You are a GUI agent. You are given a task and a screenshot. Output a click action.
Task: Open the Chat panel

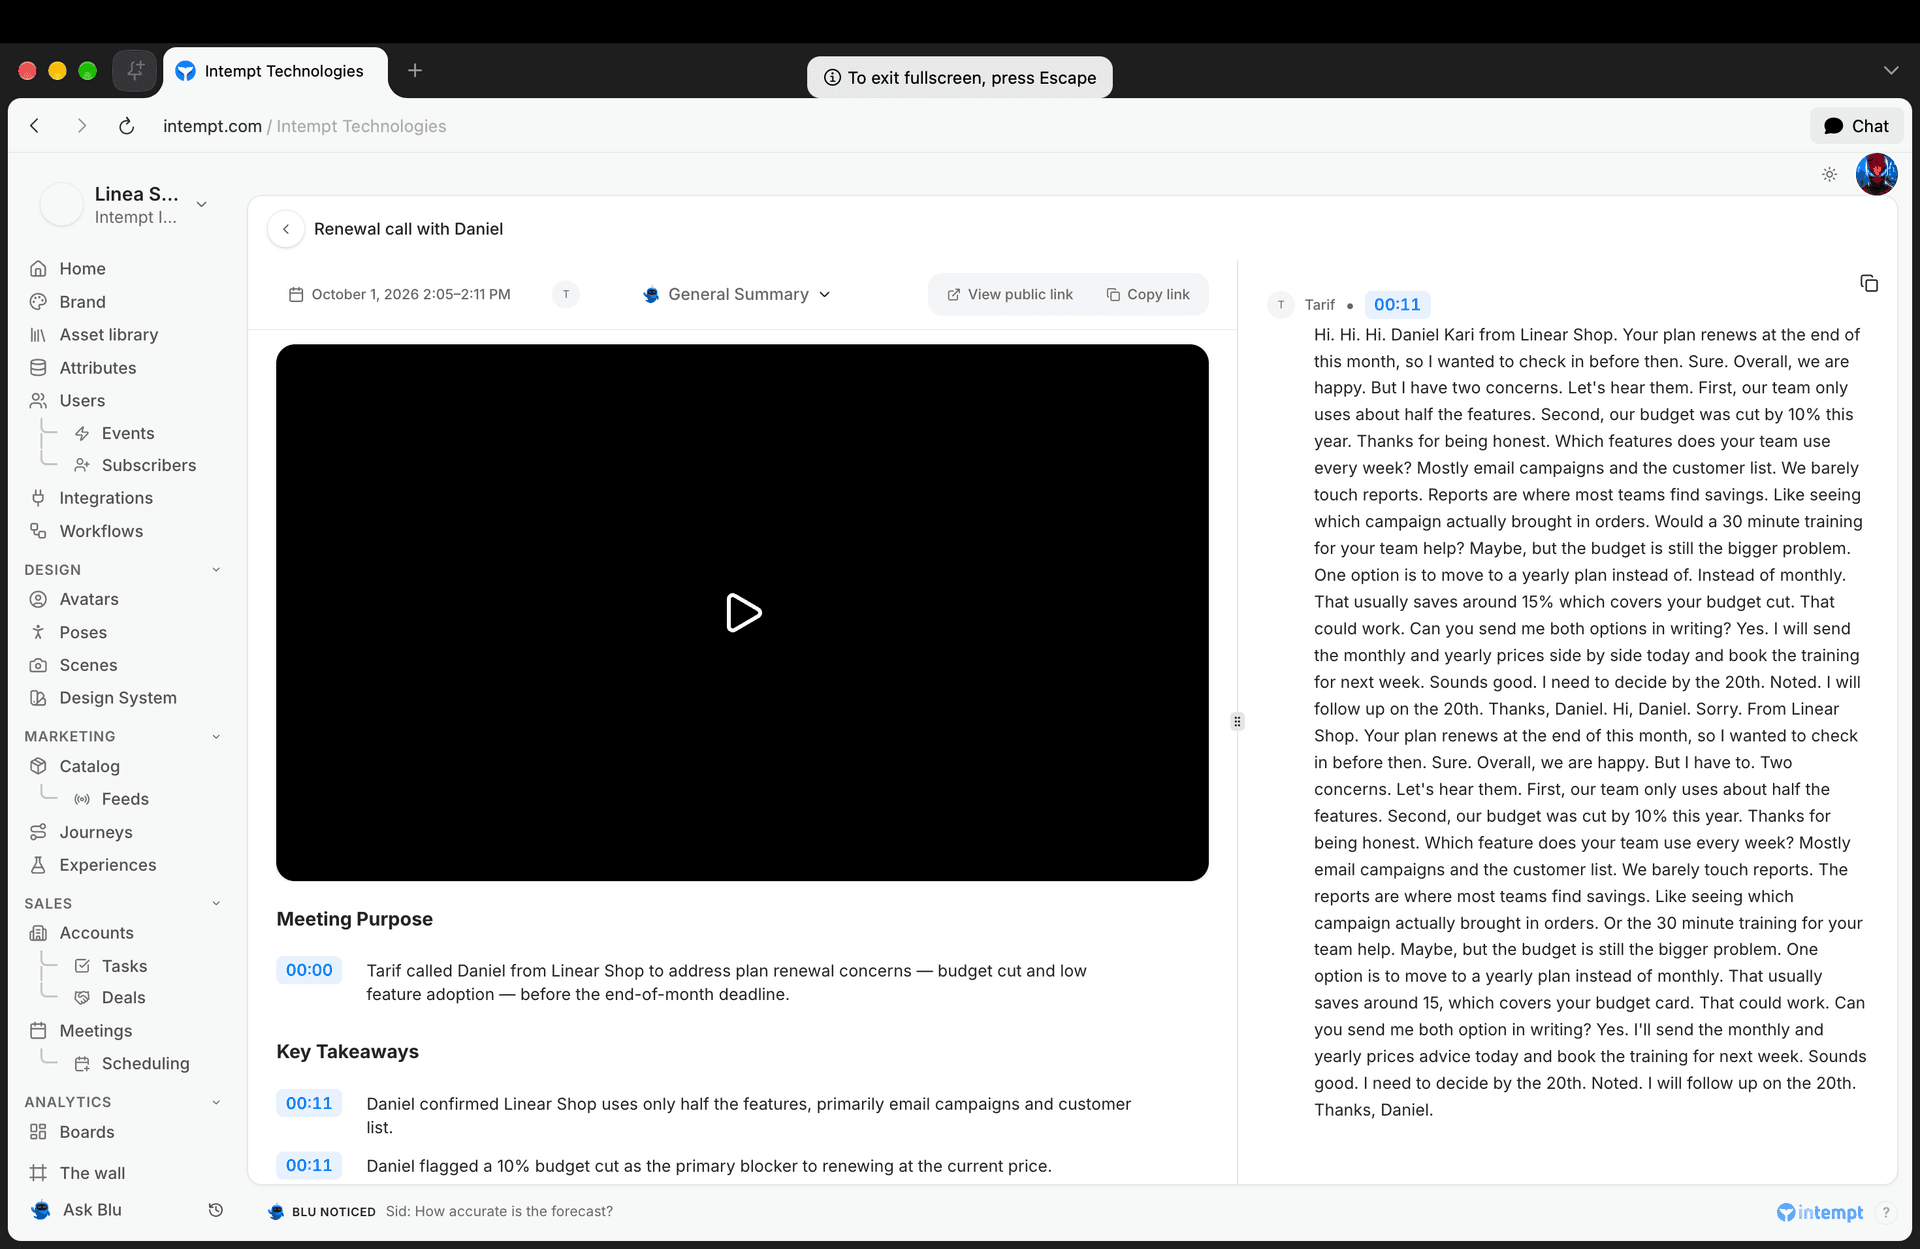coord(1856,126)
